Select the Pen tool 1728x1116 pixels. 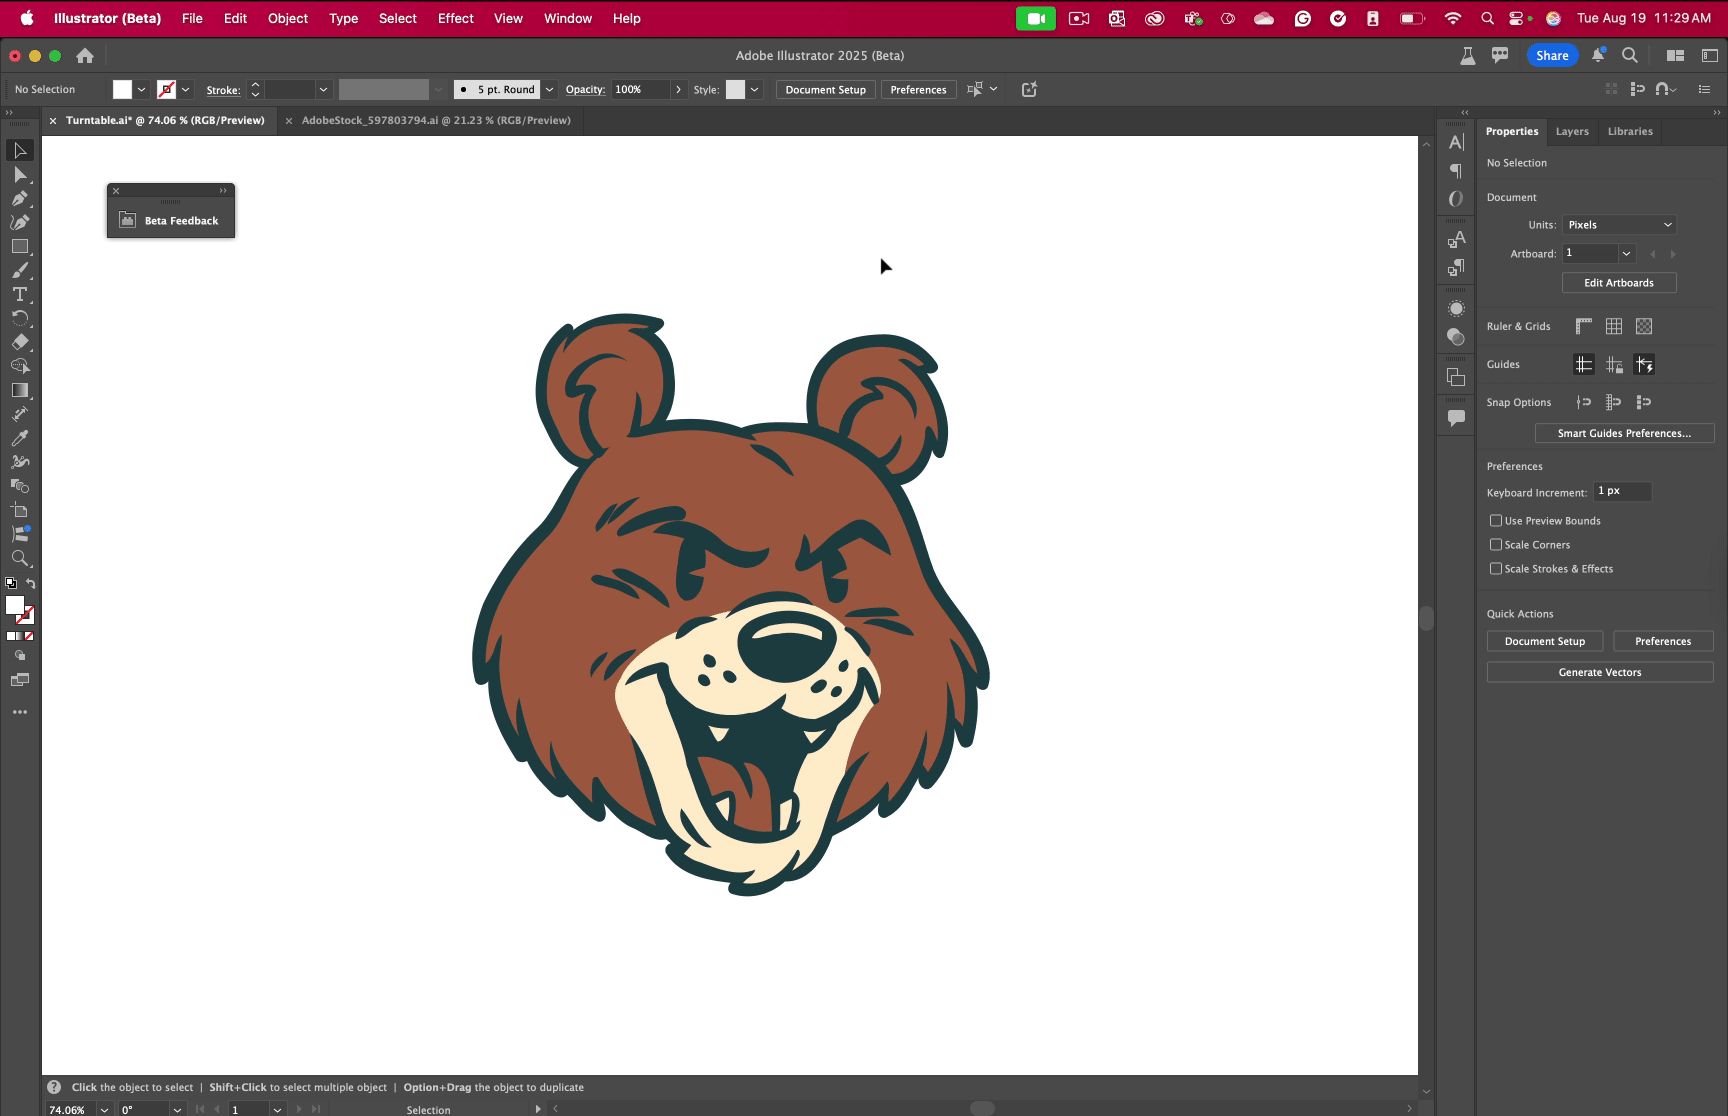coord(20,197)
